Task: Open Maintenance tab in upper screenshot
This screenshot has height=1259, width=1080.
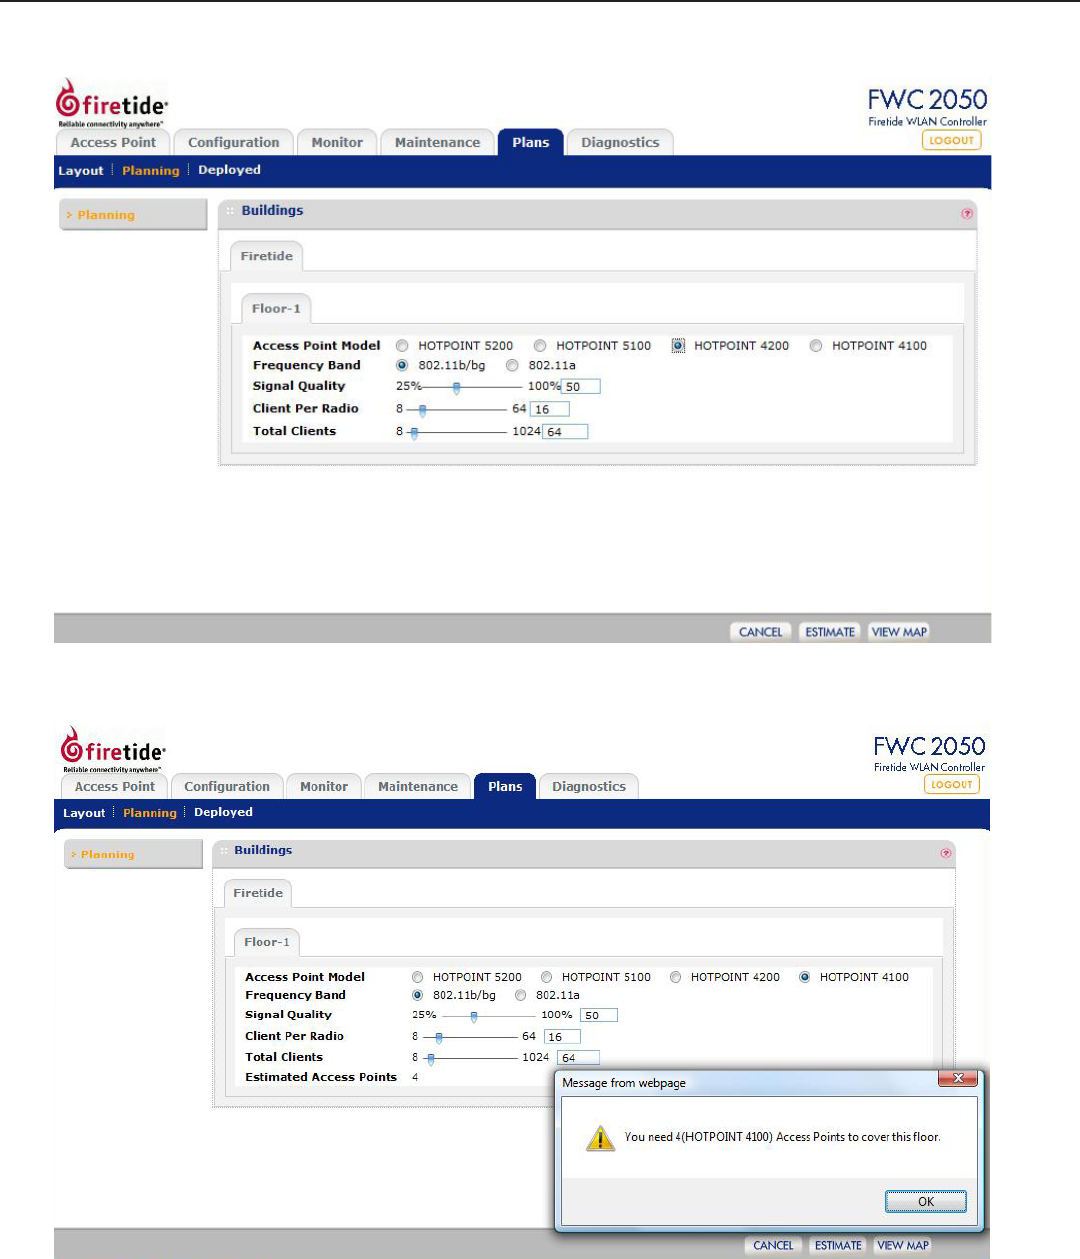Action: tap(437, 143)
